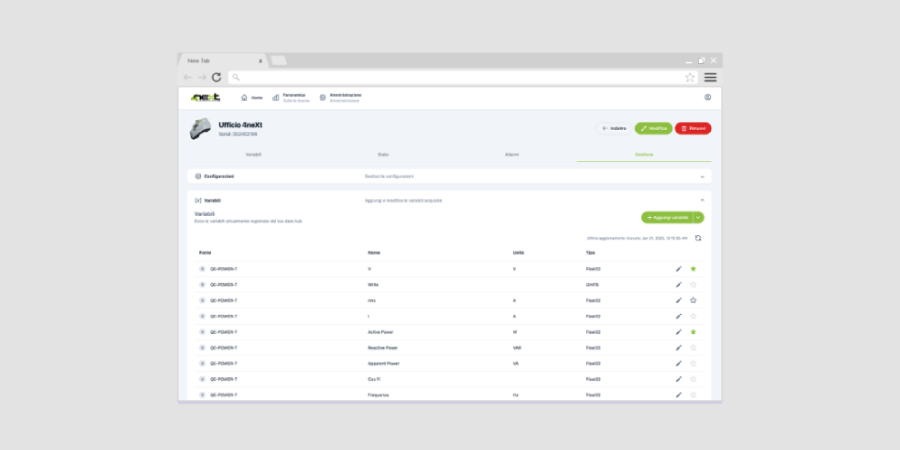Select the New Tab browser tab
This screenshot has height=450, width=900.
[221, 61]
